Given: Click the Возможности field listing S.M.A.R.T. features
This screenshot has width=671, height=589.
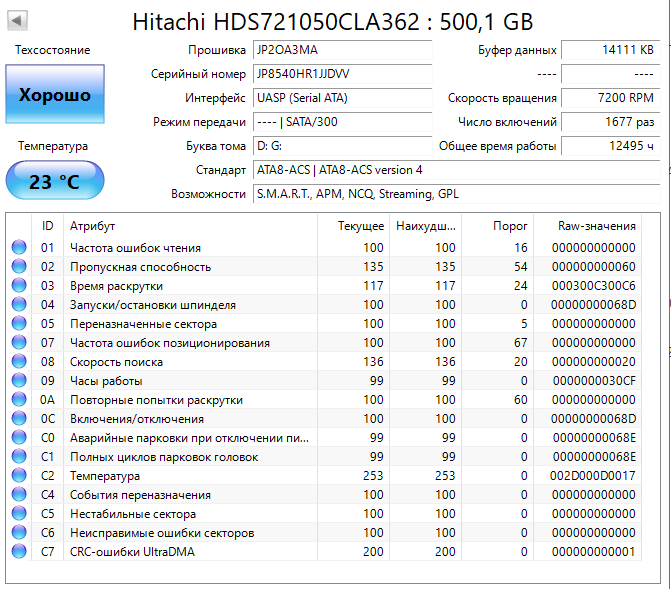Looking at the screenshot, I should [x=456, y=194].
